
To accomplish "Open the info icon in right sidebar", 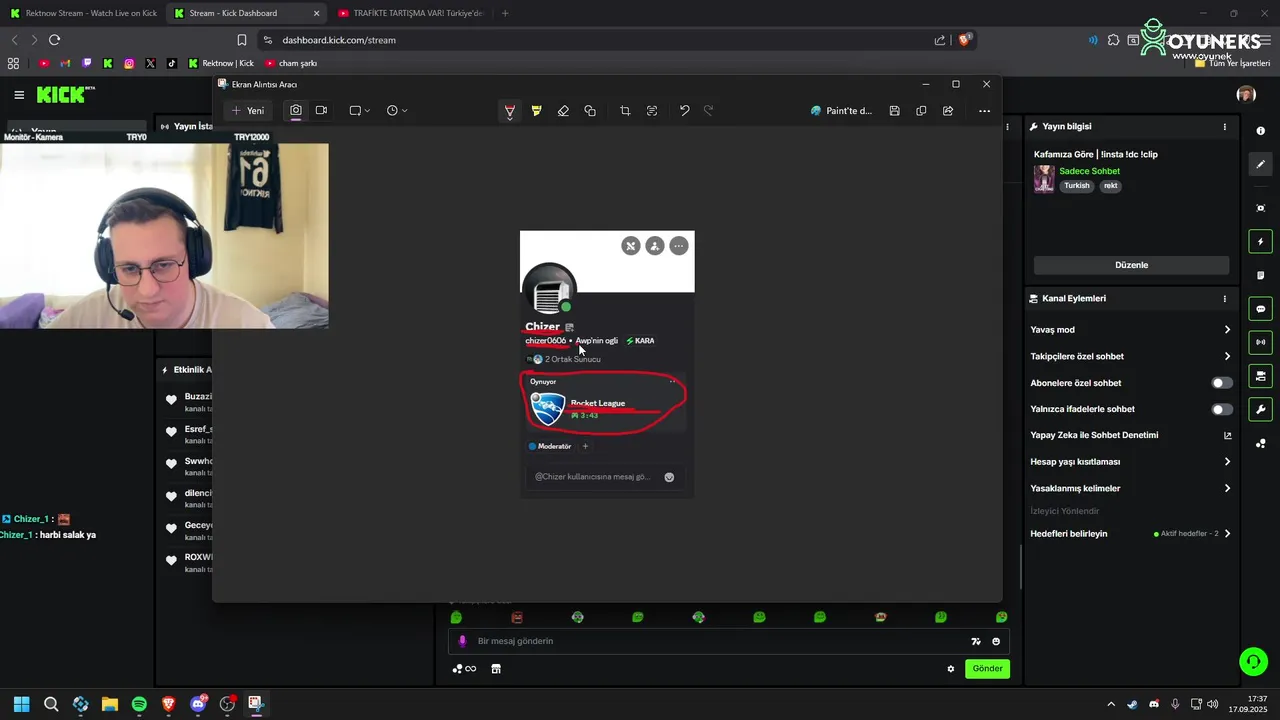I will coord(1260,131).
